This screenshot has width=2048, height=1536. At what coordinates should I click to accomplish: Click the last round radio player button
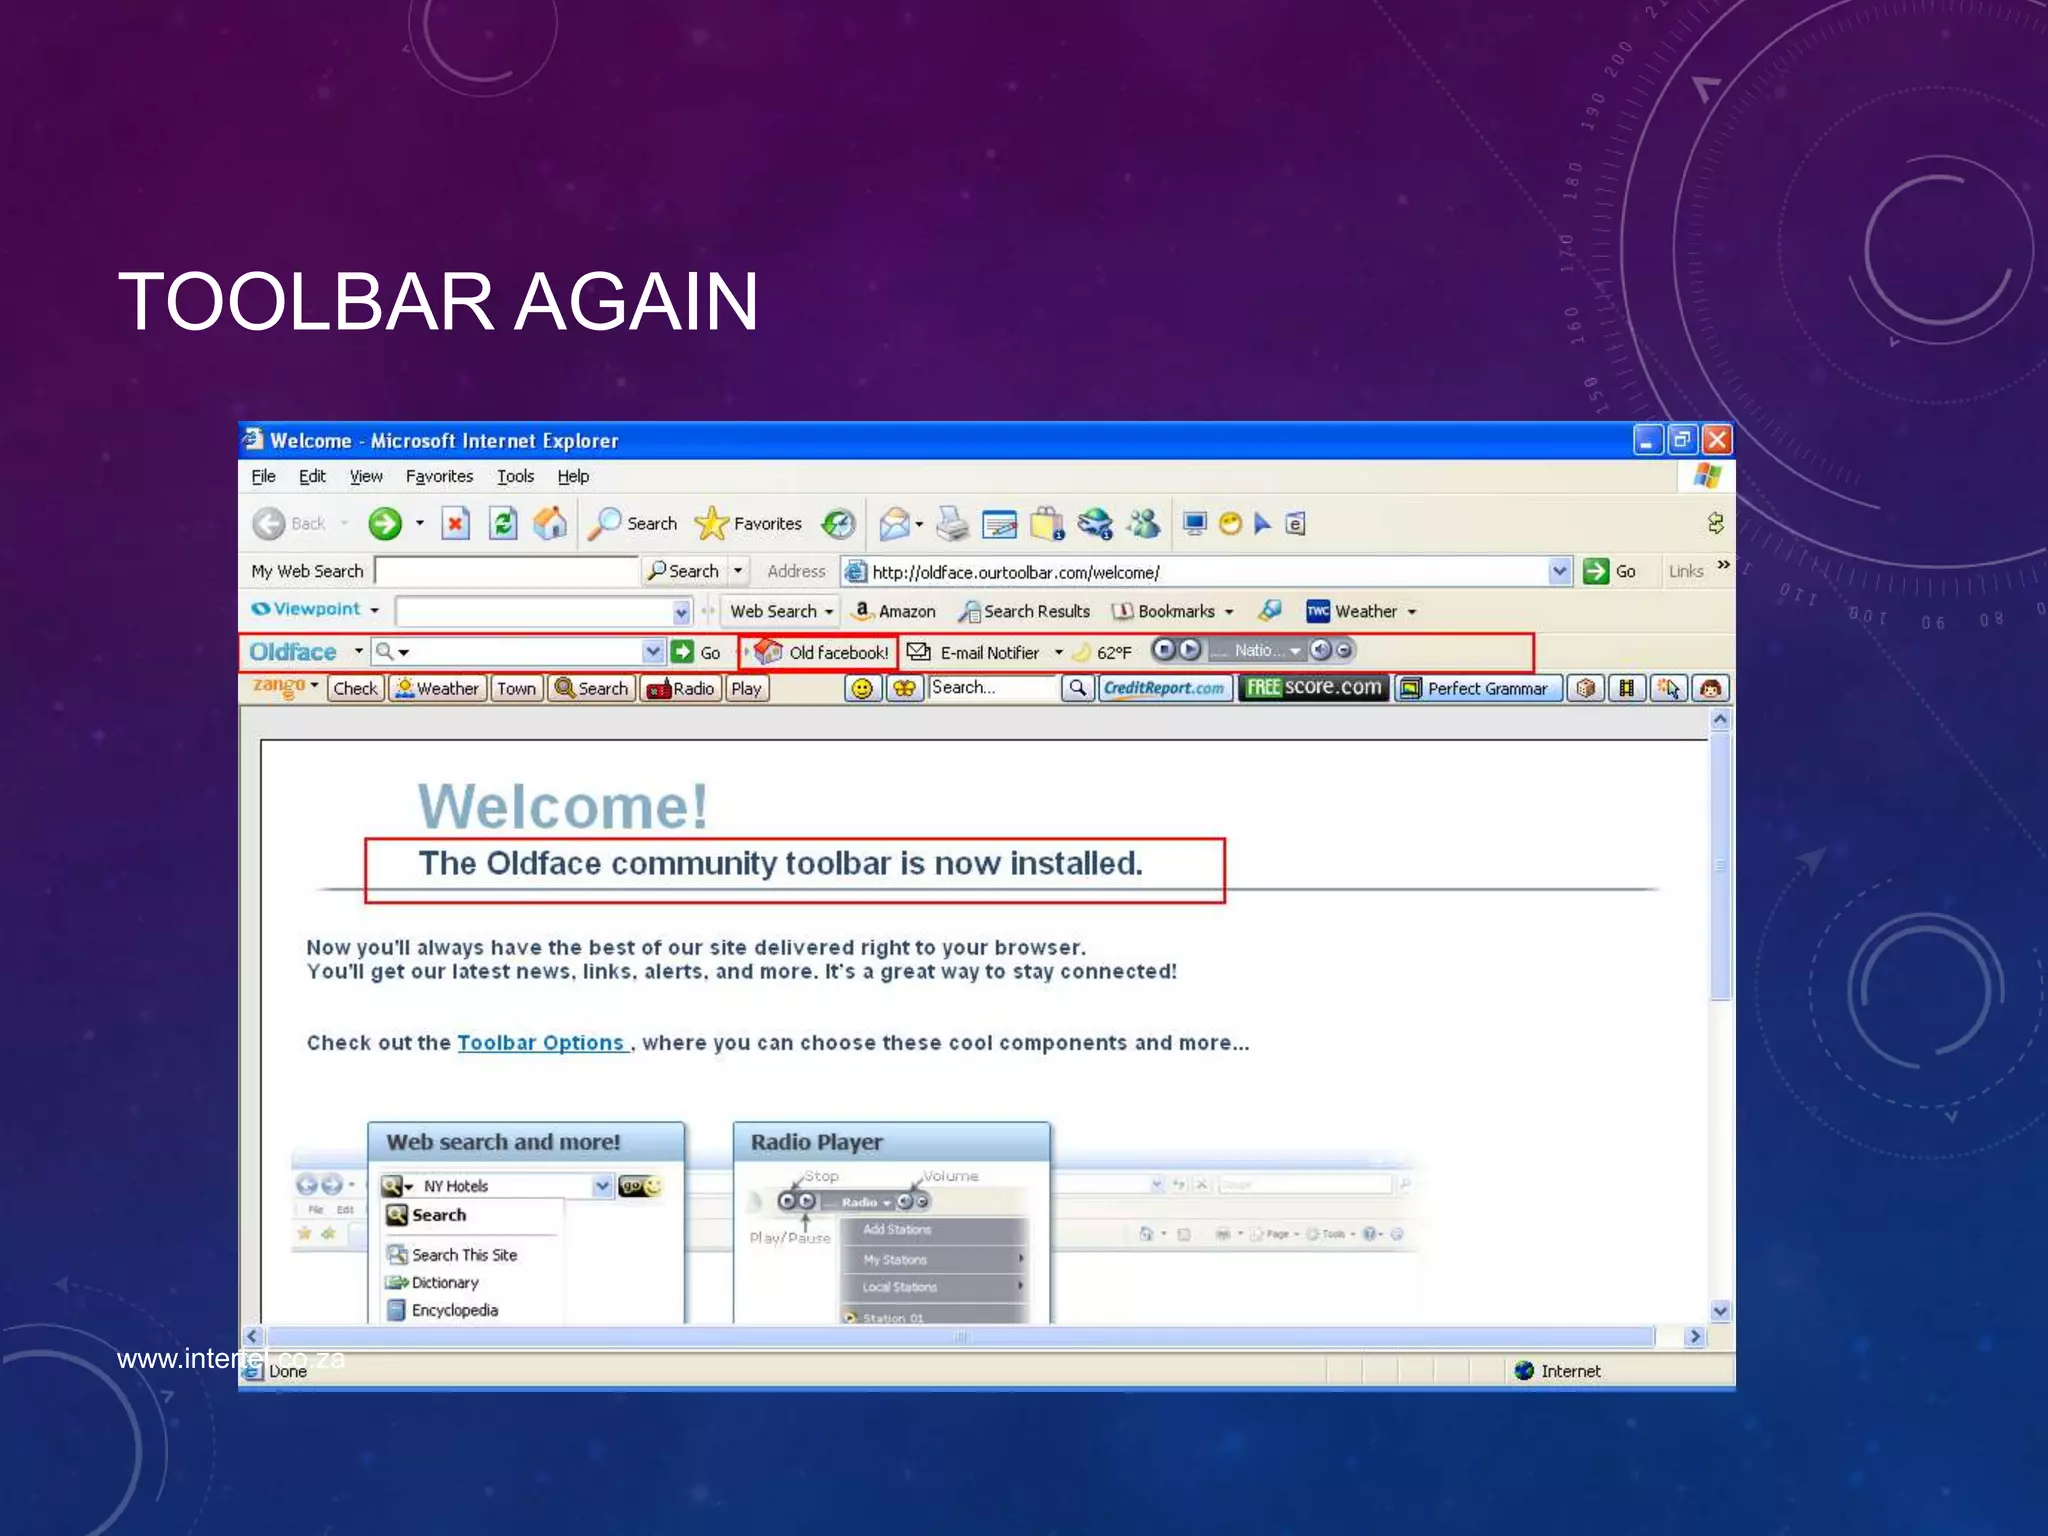point(1345,650)
